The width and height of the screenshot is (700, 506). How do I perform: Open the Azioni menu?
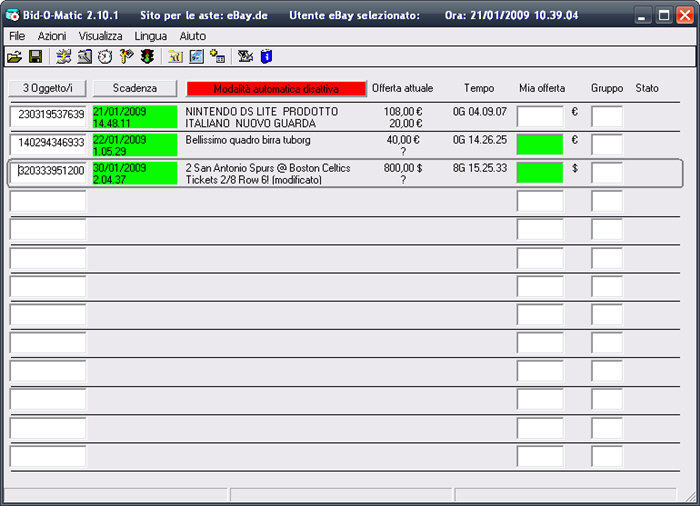pos(52,36)
